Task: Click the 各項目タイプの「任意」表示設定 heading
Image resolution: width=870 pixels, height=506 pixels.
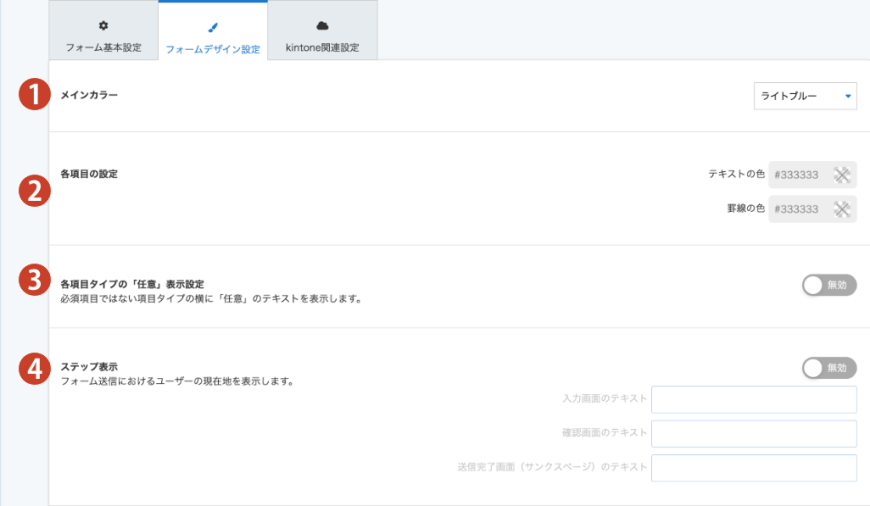Action: pyautogui.click(x=132, y=284)
